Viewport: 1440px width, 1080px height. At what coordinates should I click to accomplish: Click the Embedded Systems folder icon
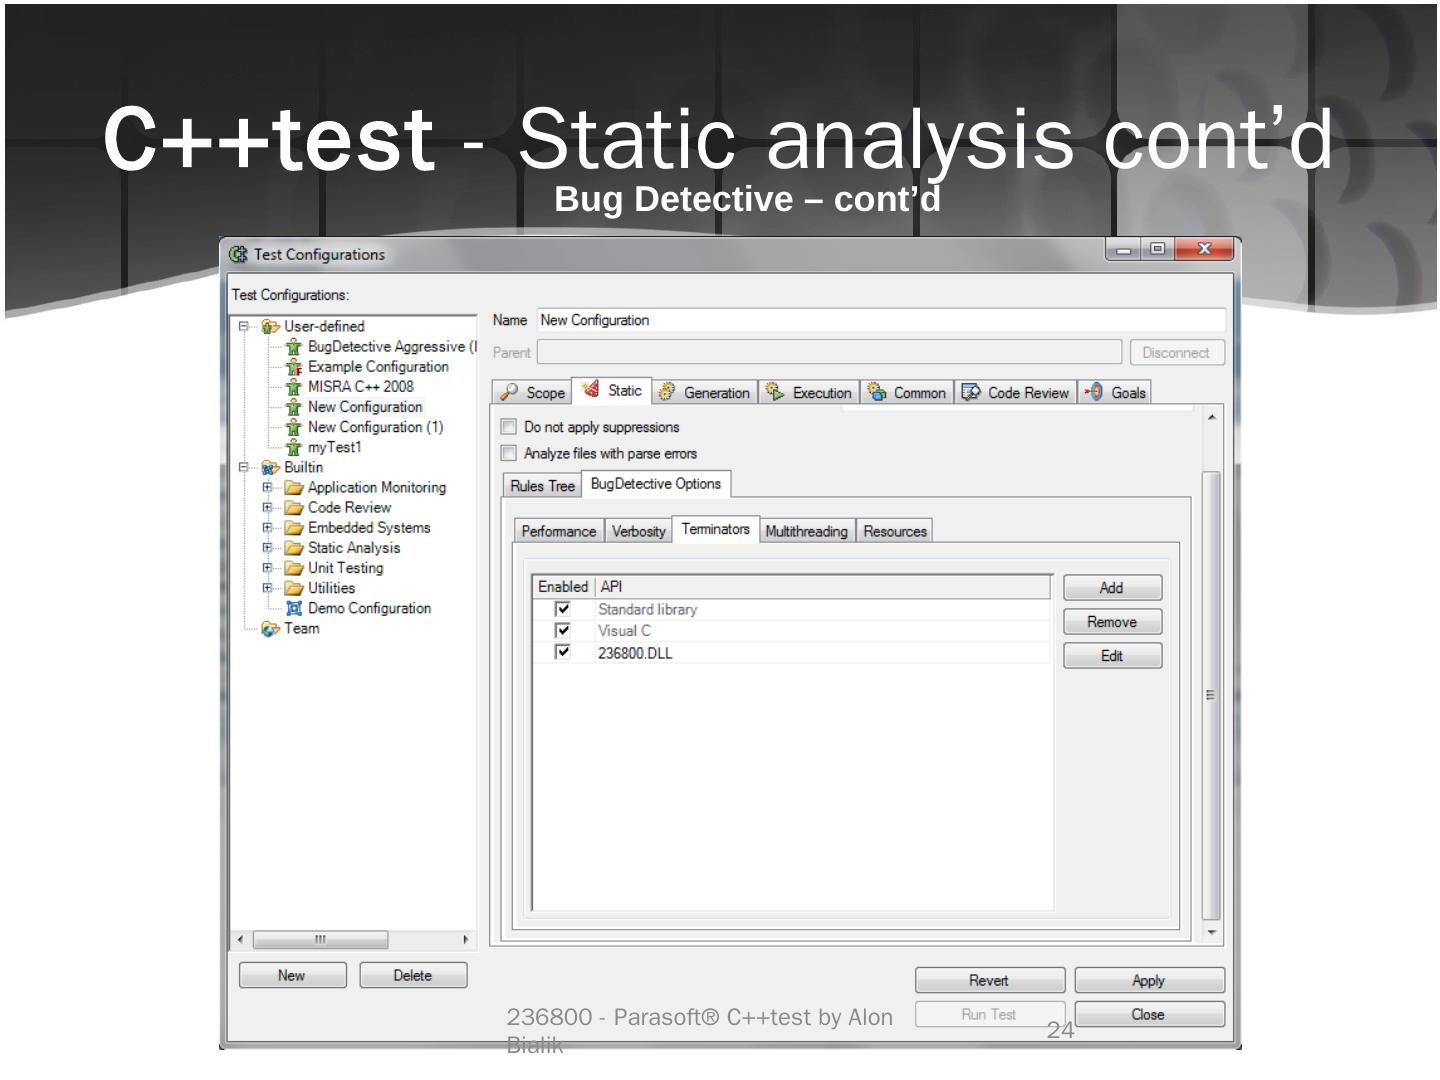[x=294, y=528]
